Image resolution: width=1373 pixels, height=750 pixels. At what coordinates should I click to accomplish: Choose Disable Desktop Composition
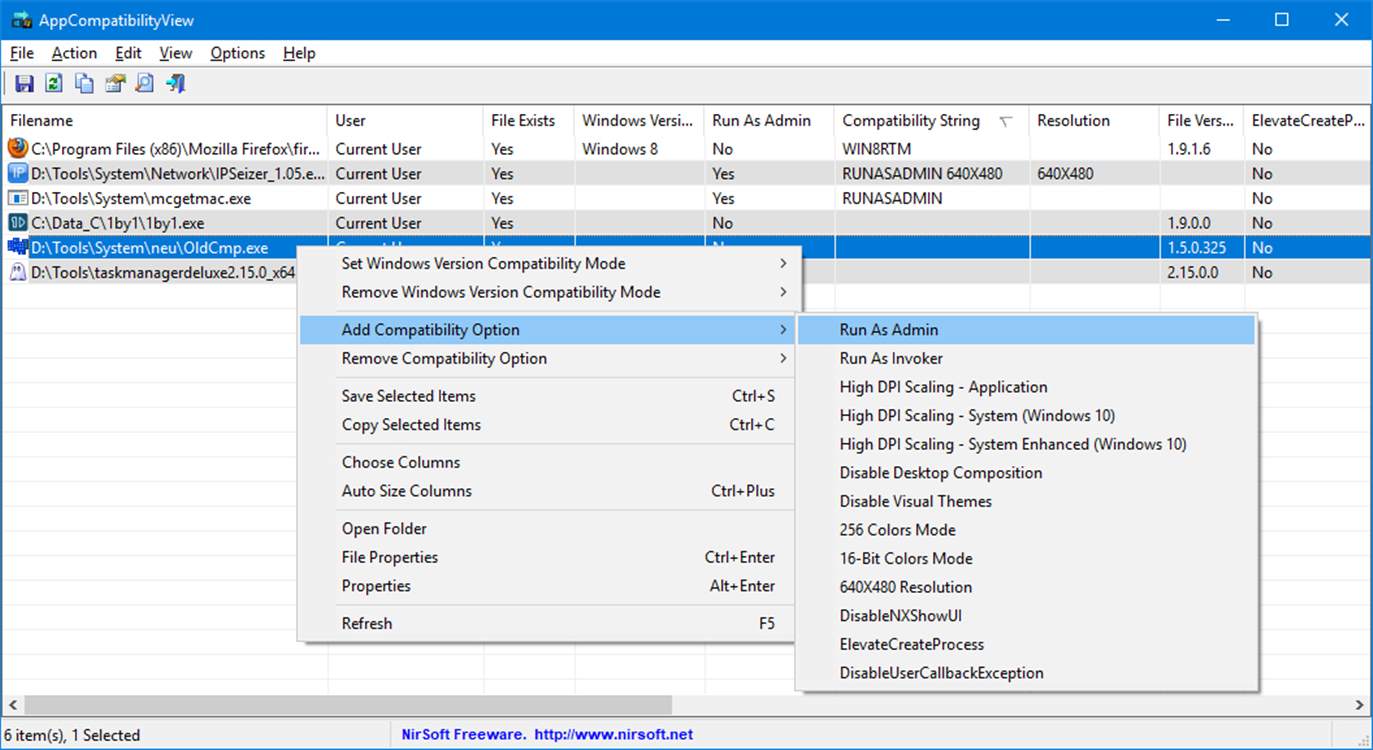[1026, 473]
